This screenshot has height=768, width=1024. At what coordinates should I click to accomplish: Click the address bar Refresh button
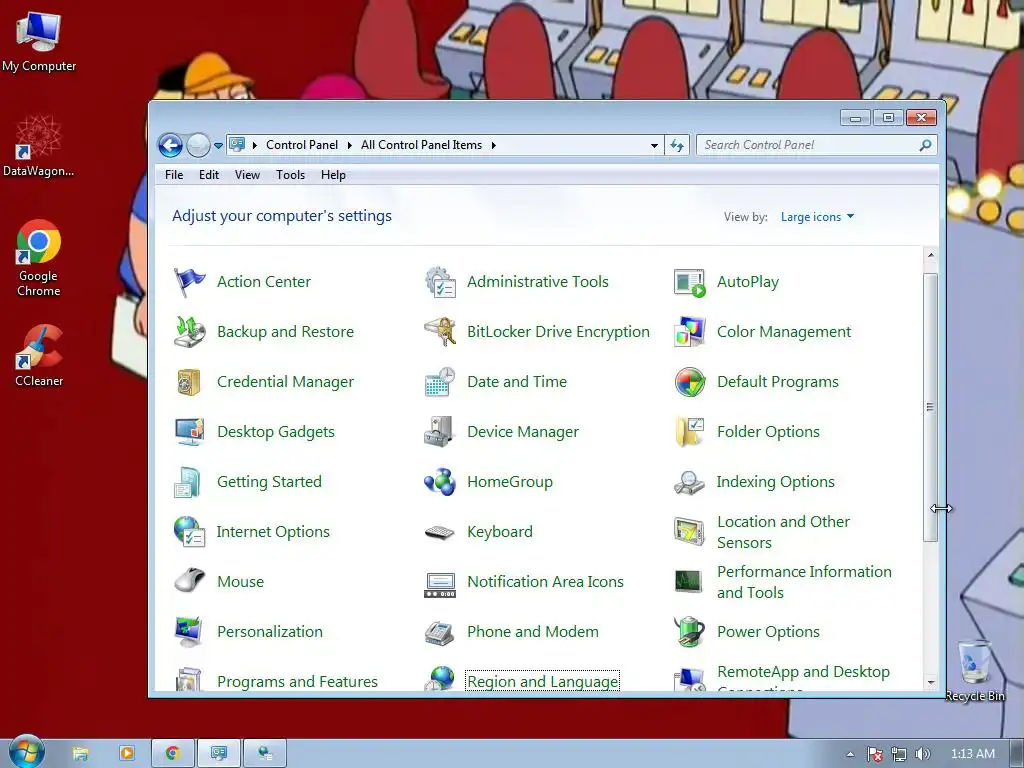pos(677,146)
